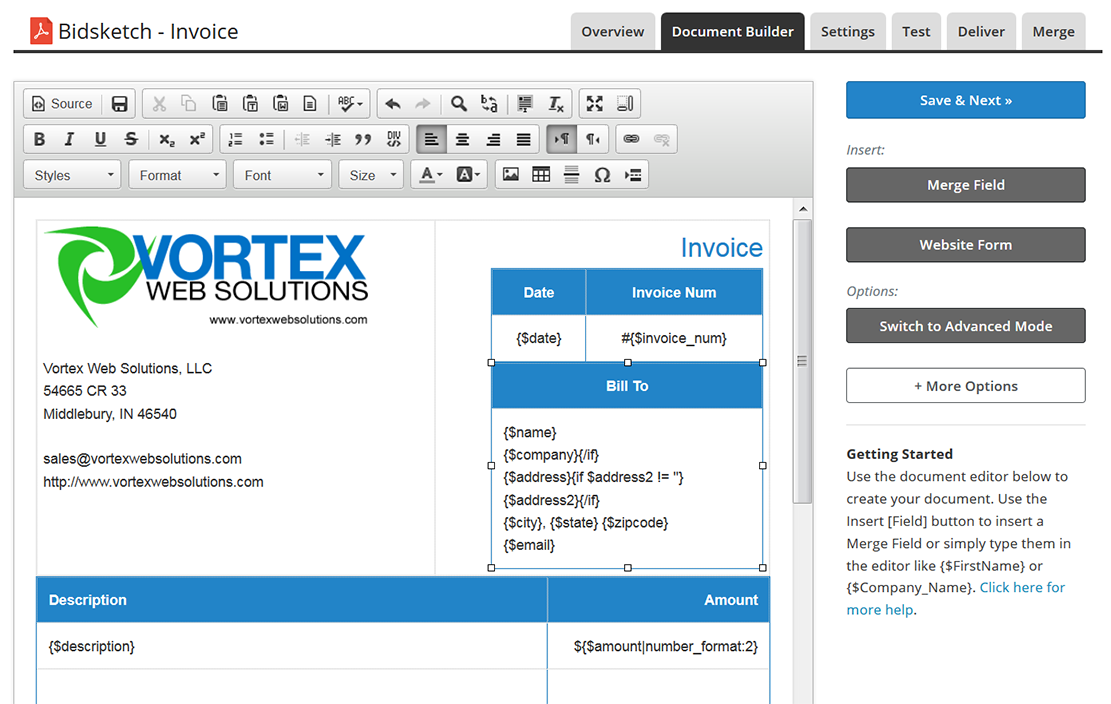
Task: Insert an image via the image icon
Action: 511,175
